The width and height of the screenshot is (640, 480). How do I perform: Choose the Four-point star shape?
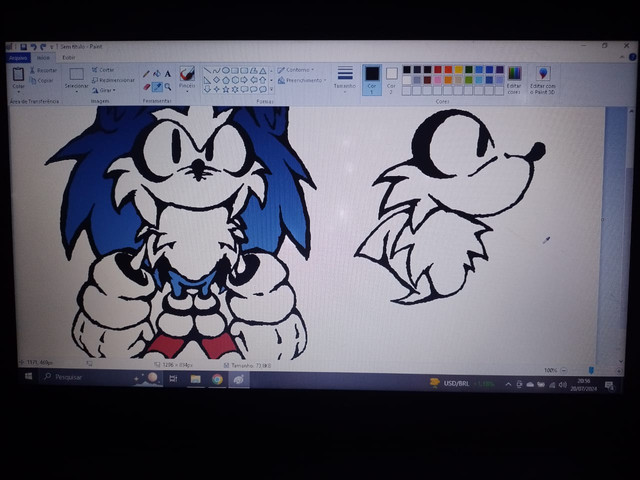point(216,89)
